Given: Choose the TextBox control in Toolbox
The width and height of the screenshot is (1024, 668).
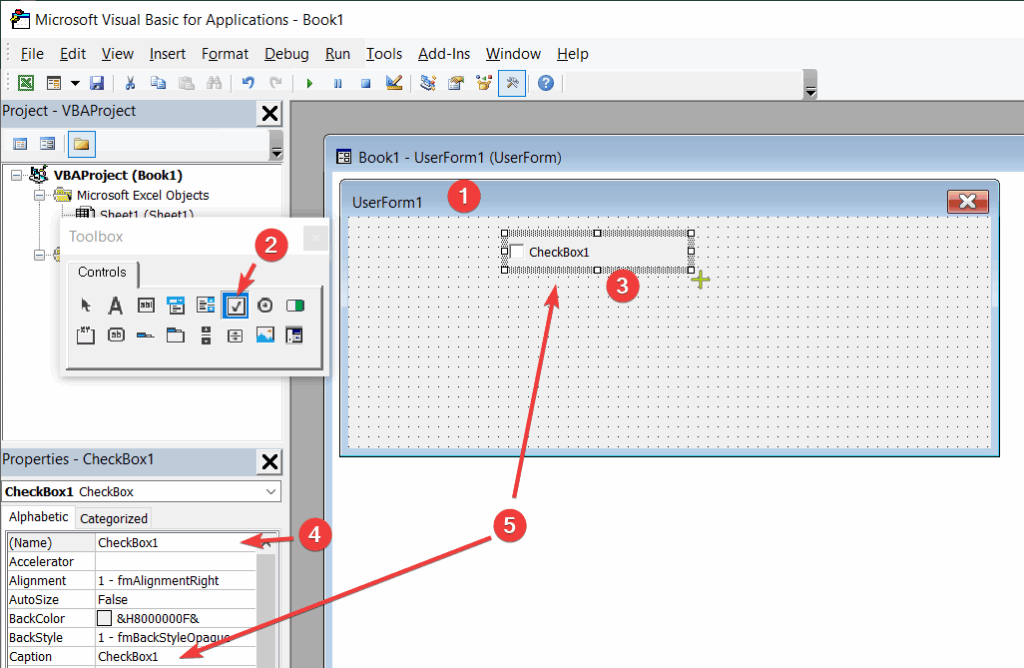Looking at the screenshot, I should (146, 305).
